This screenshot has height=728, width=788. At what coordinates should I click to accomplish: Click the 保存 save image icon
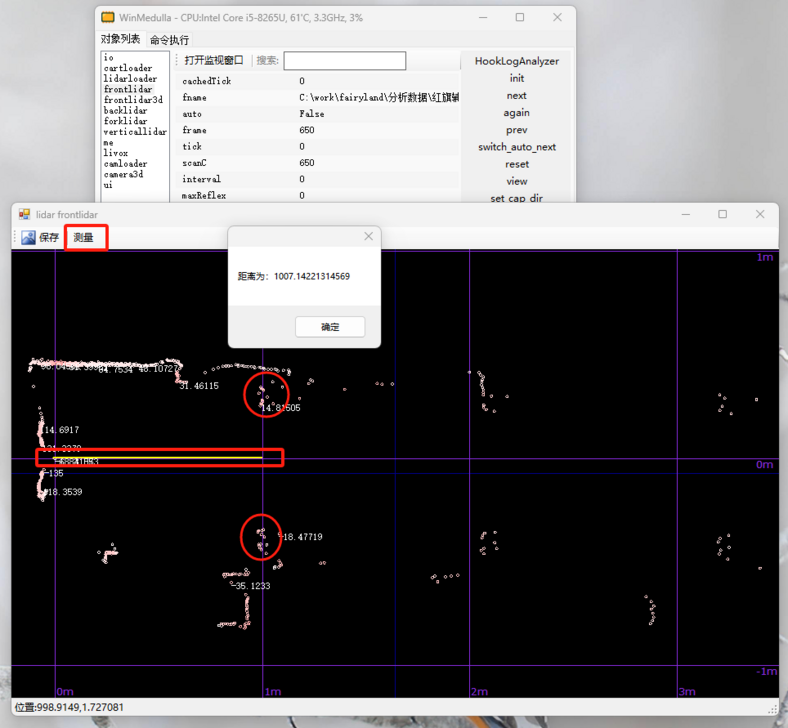(x=28, y=237)
